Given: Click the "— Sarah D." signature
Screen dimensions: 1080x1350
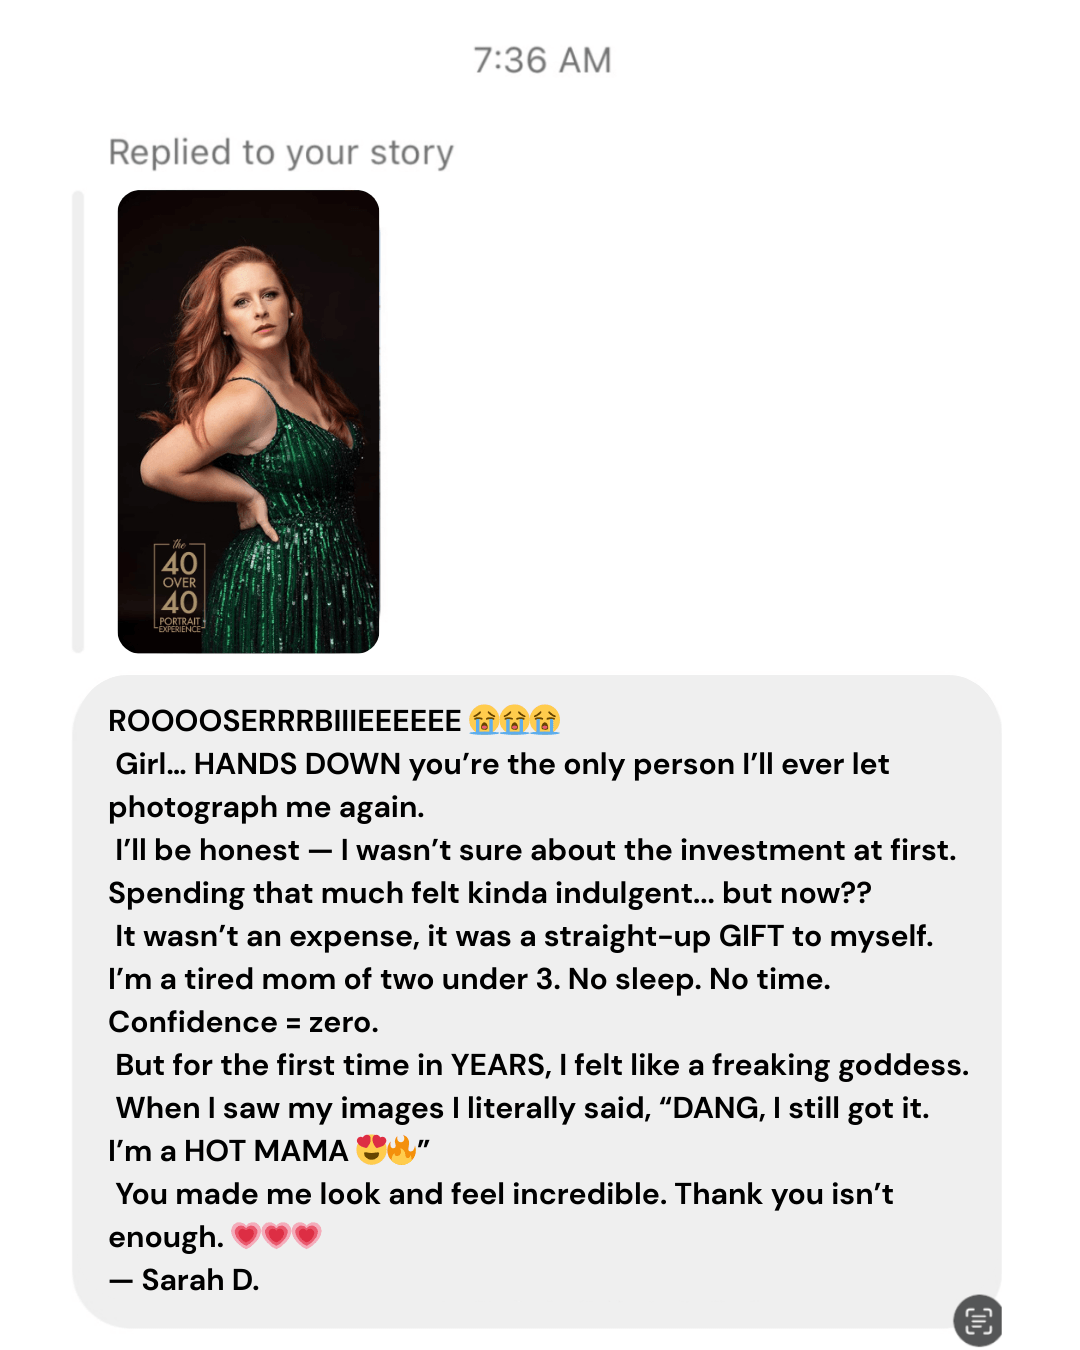Looking at the screenshot, I should pos(185,1280).
